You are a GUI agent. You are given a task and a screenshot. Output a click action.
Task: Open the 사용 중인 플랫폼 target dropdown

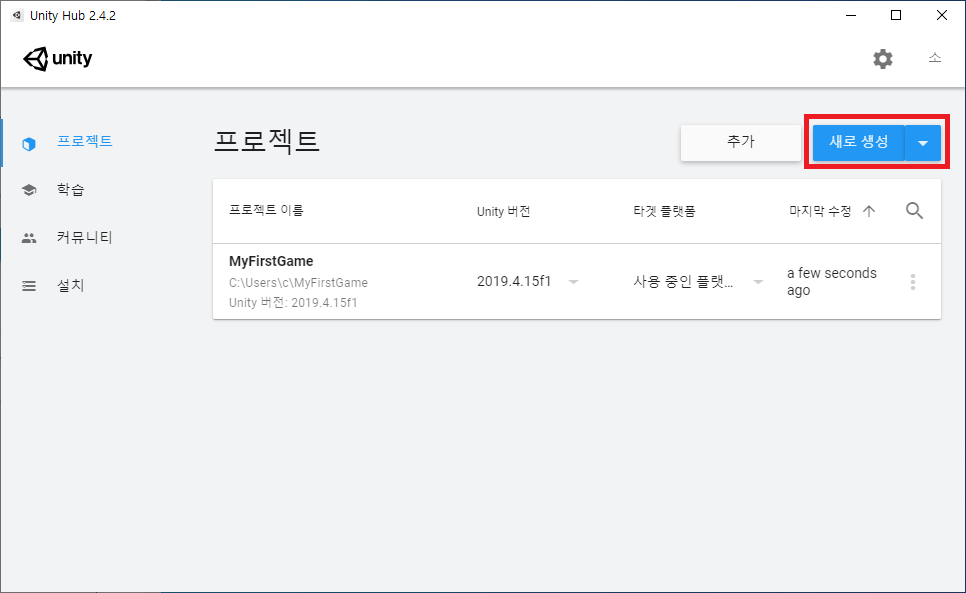(x=699, y=281)
